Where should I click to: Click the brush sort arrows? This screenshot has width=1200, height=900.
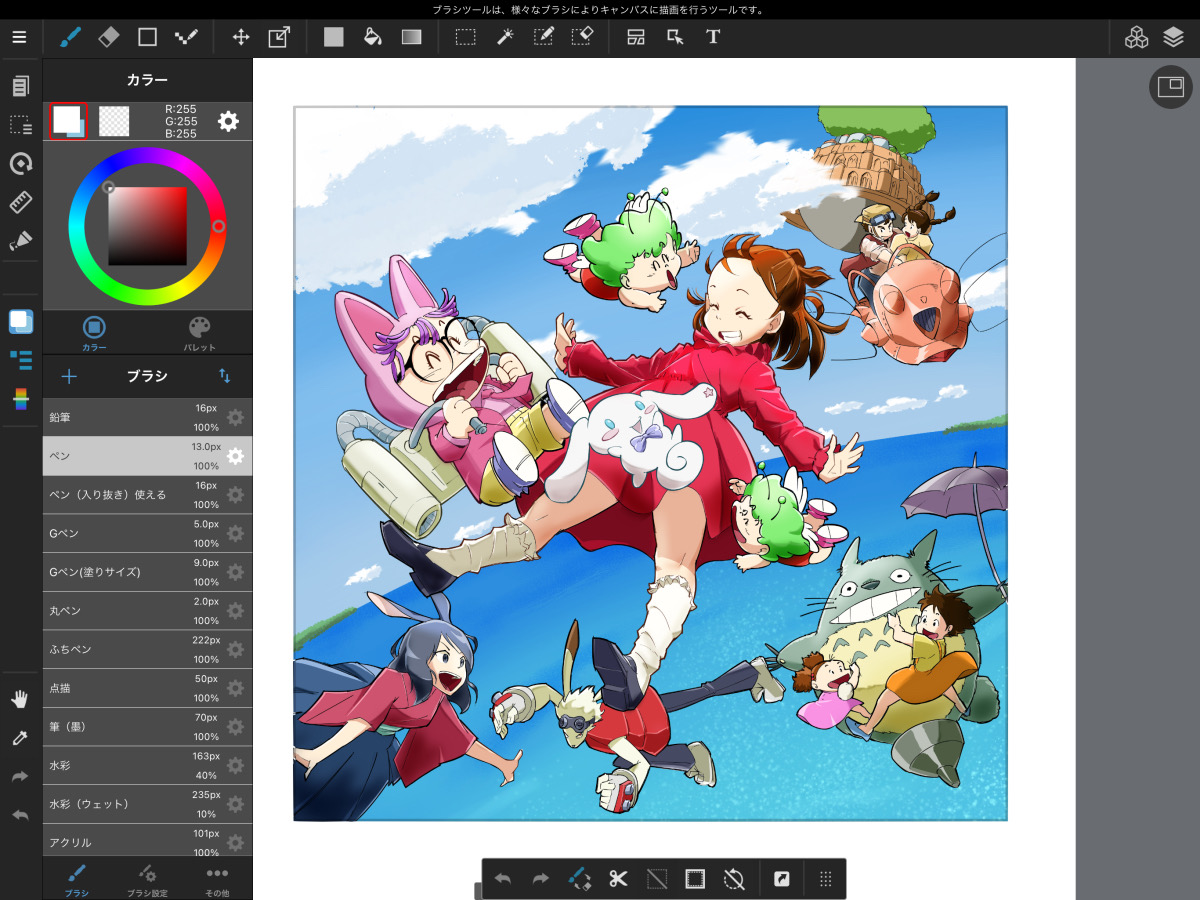coord(225,376)
